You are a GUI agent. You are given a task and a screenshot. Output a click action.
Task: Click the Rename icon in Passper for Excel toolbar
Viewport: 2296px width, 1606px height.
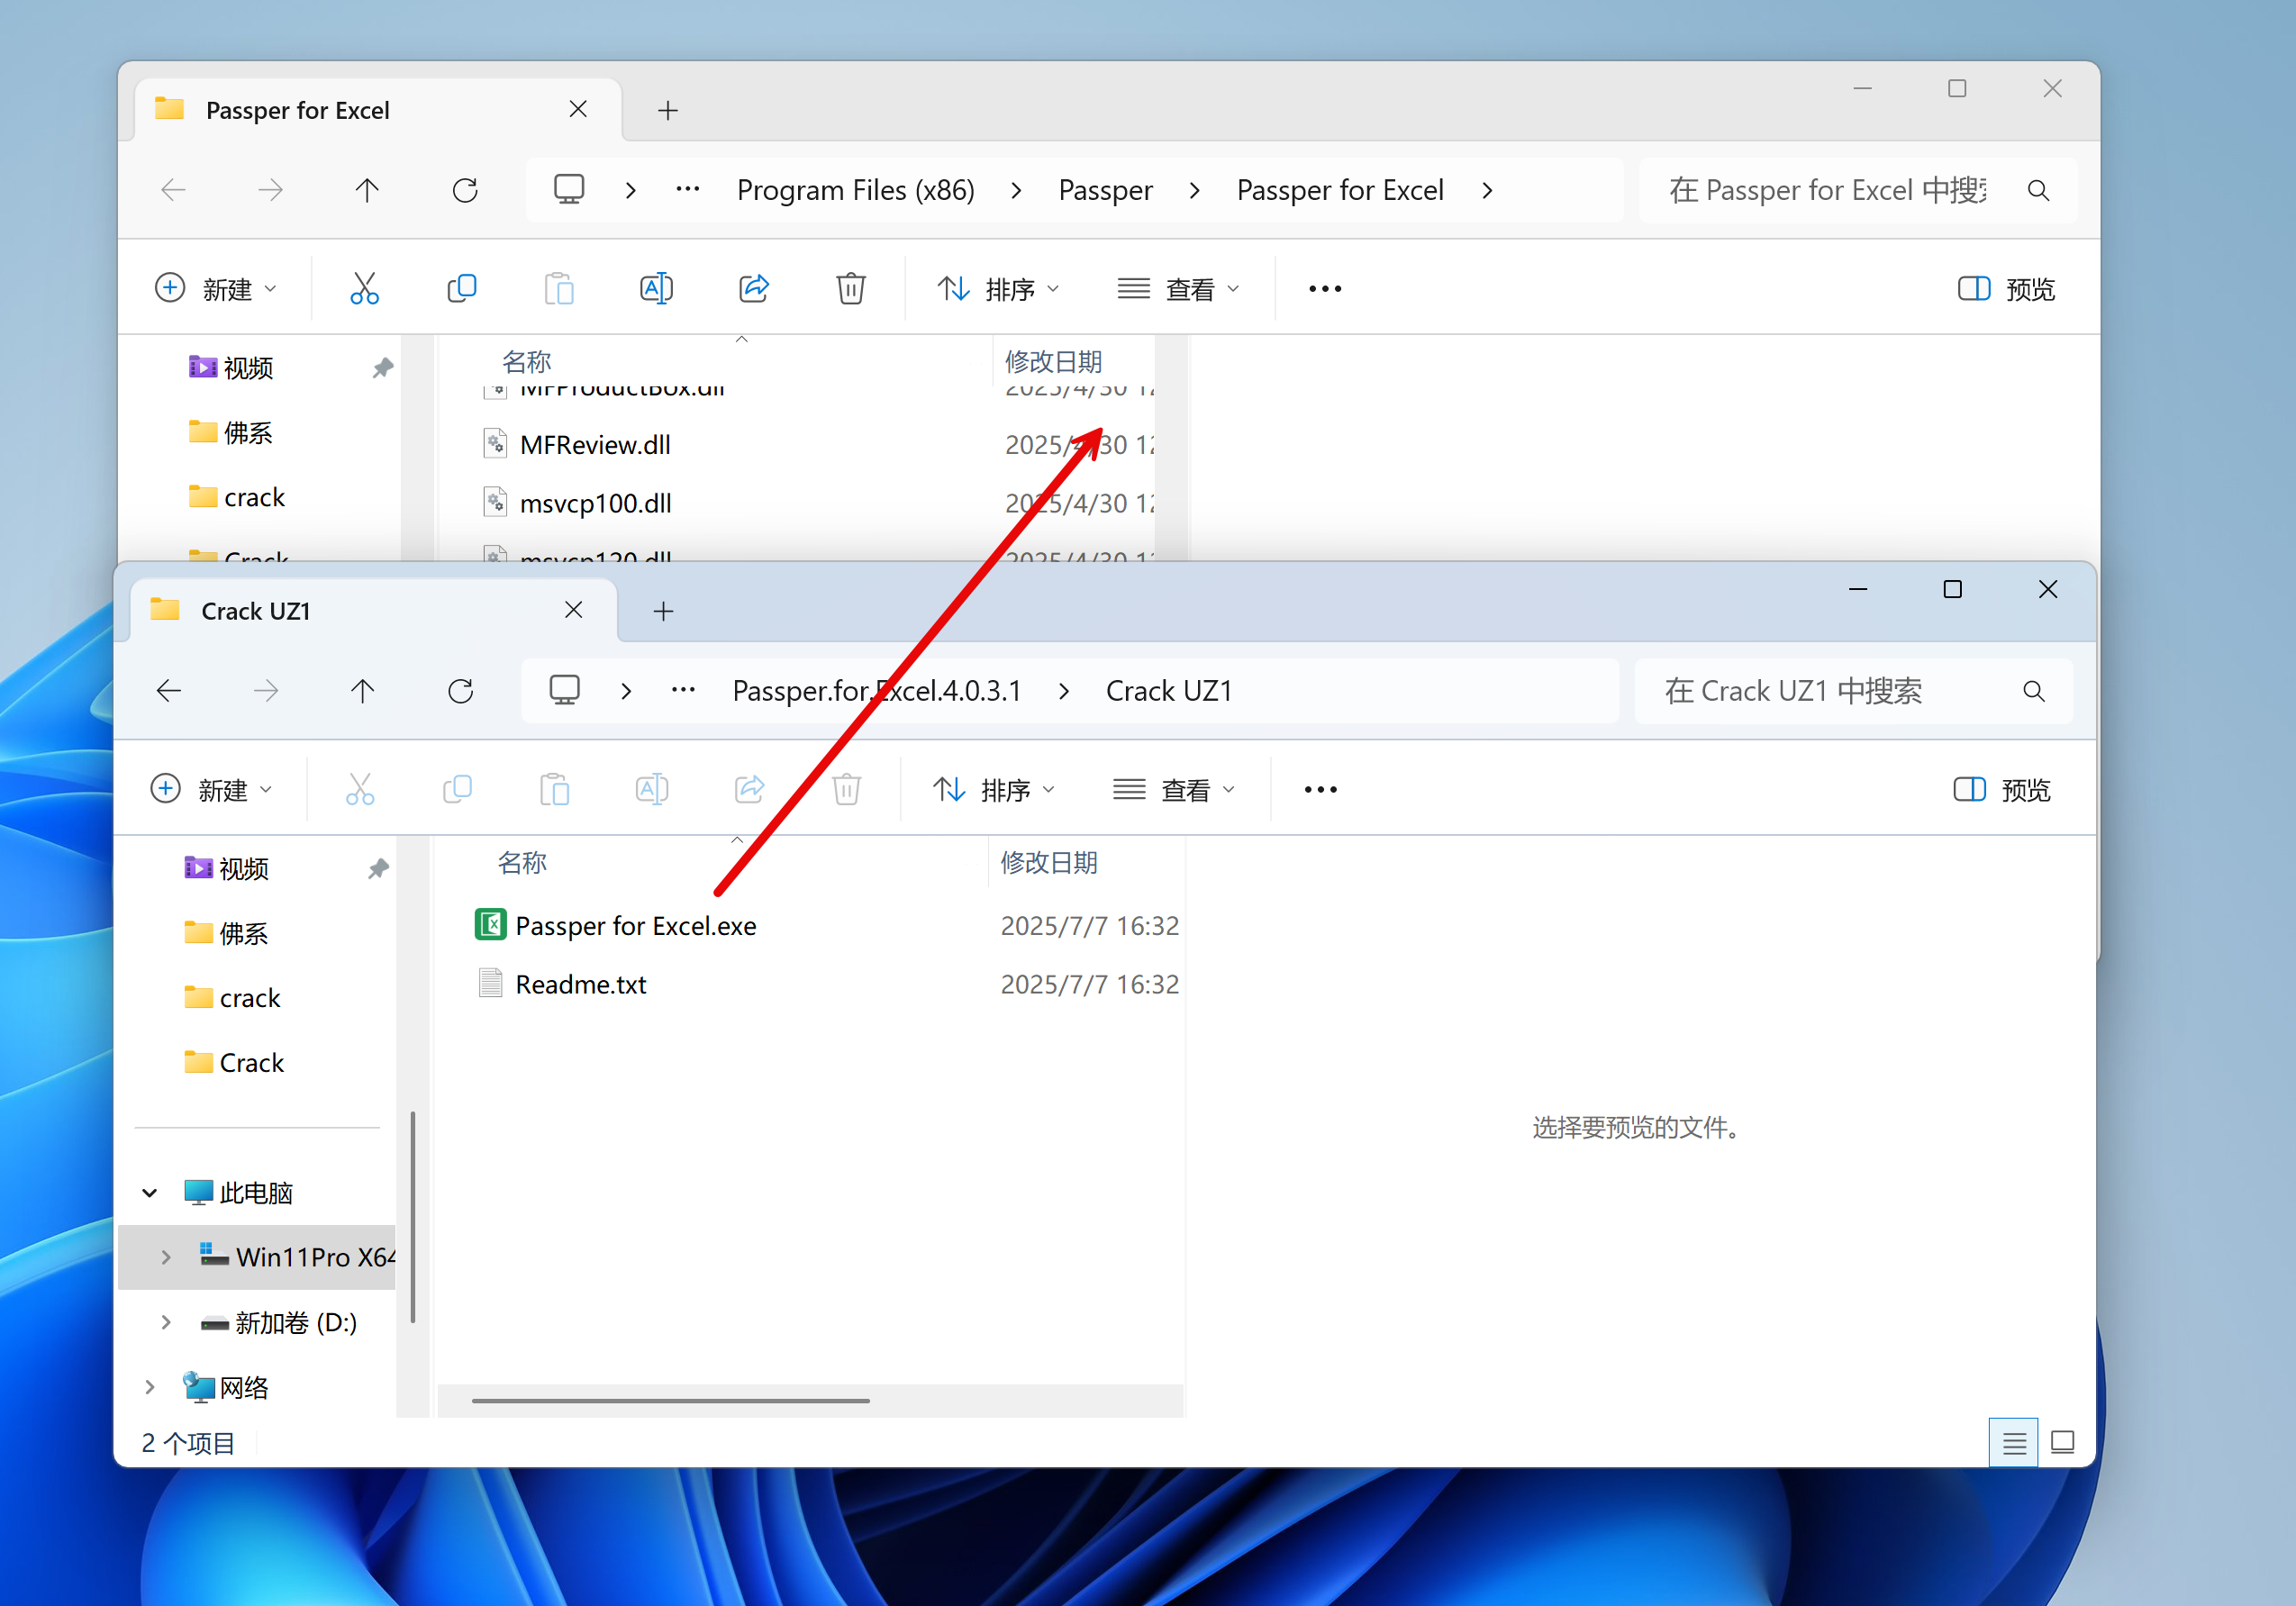pos(656,289)
